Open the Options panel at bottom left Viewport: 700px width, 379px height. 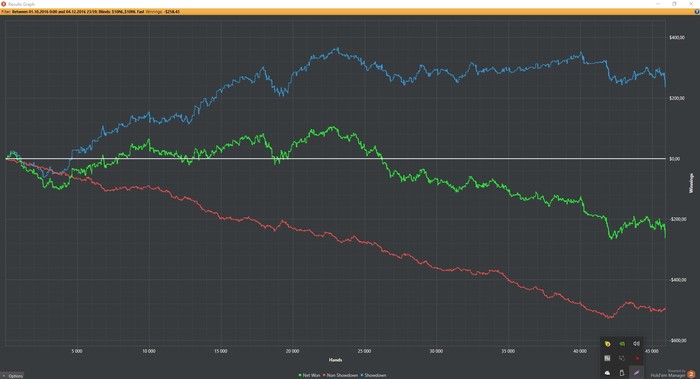click(x=12, y=376)
